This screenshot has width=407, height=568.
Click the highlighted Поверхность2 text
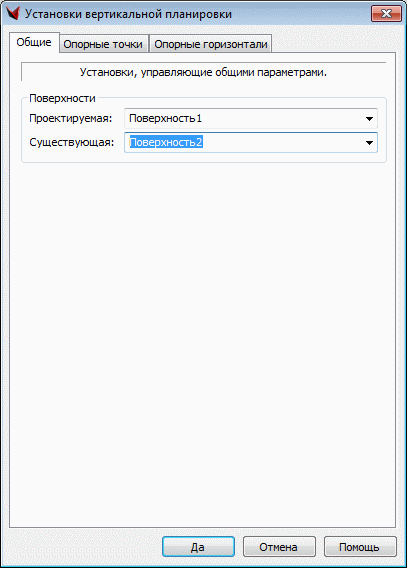click(166, 142)
